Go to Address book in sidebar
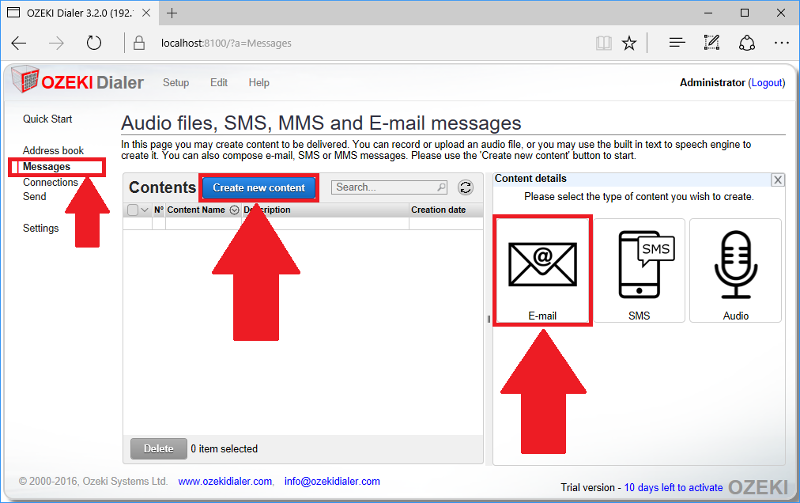The width and height of the screenshot is (800, 503). 53,151
